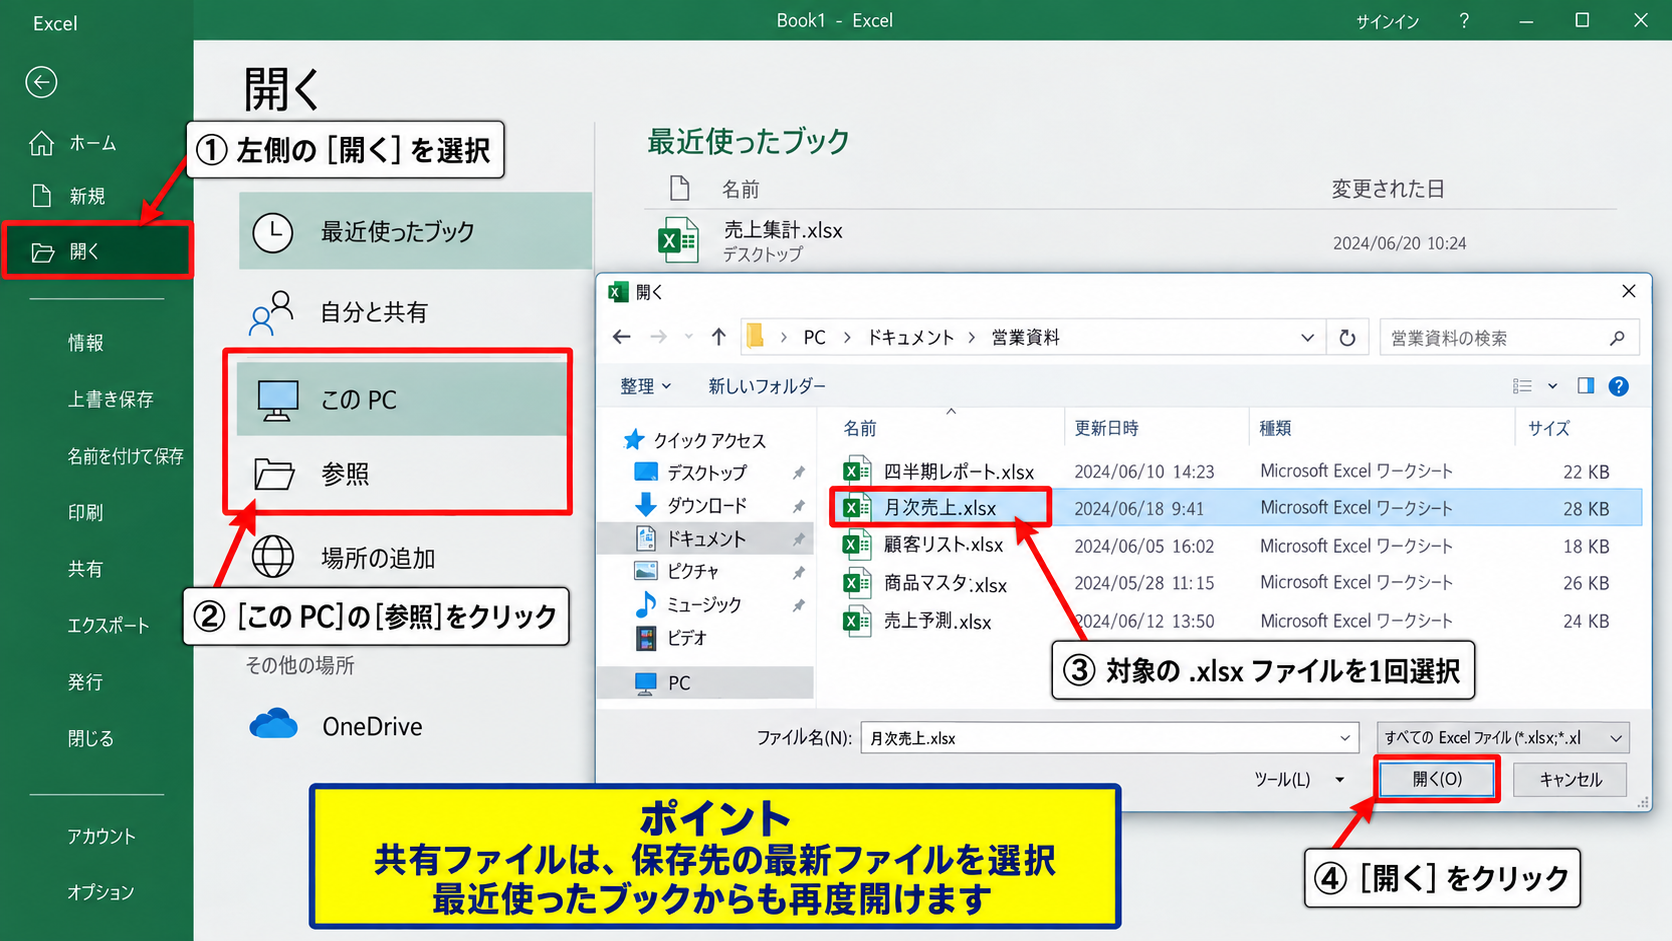This screenshot has width=1672, height=941.
Task: Sort by 種類 column header
Action: coord(1275,428)
